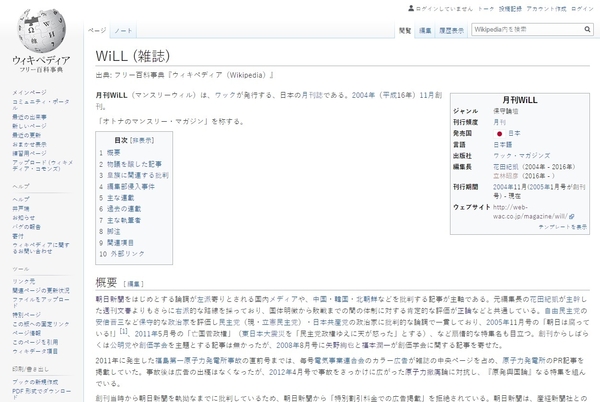Click テンプレートを表示 in infobox
The image size is (600, 402).
pyautogui.click(x=562, y=227)
